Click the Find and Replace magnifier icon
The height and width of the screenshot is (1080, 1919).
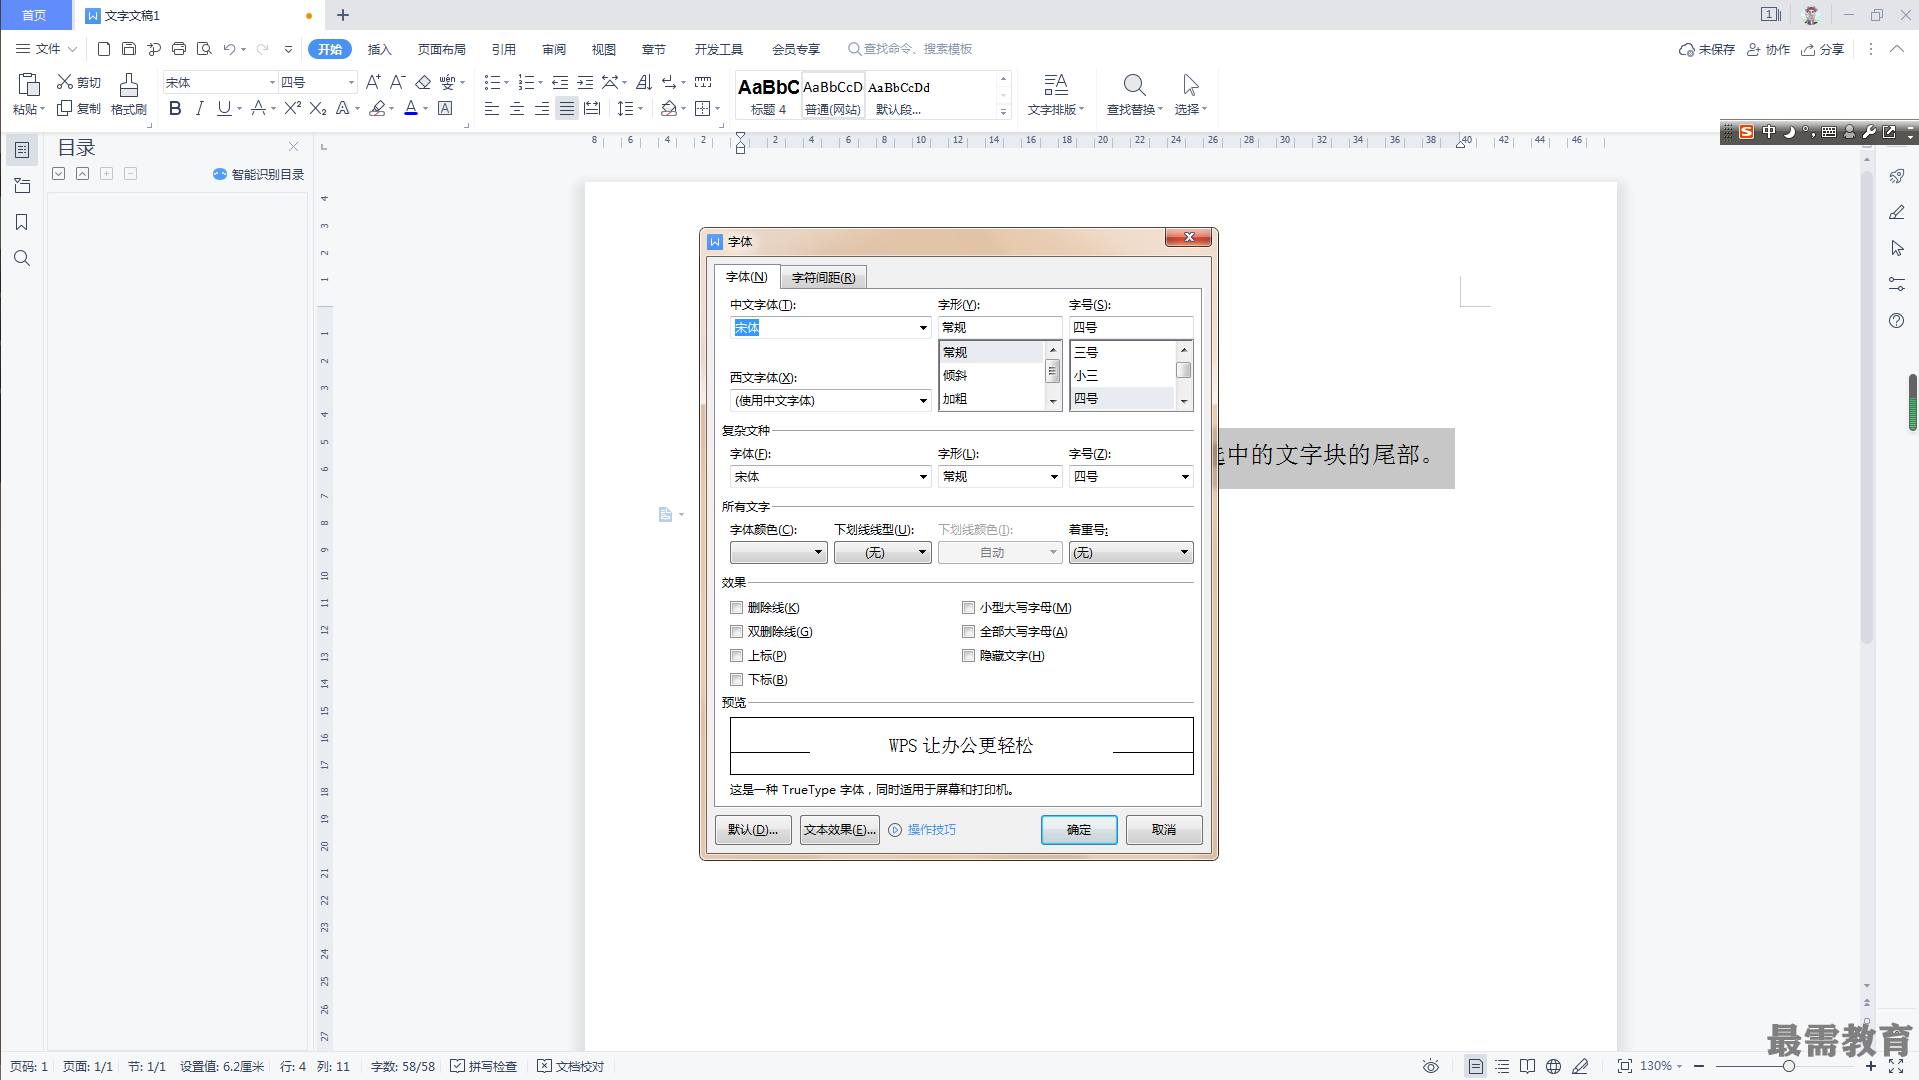(x=1134, y=85)
